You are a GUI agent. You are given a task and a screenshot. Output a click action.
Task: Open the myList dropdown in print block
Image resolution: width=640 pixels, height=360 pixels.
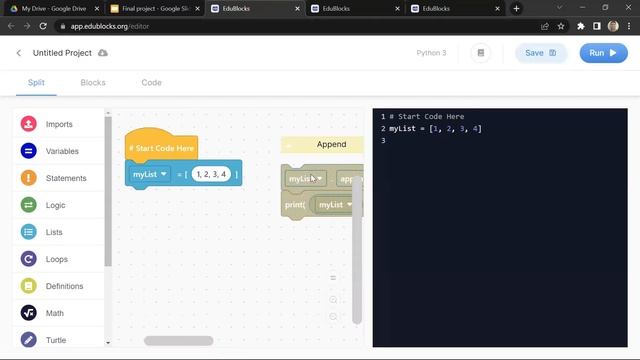[x=336, y=205]
